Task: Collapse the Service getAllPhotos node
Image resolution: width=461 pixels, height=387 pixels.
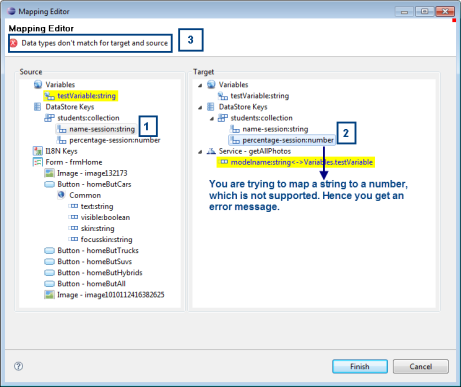Action: (200, 152)
